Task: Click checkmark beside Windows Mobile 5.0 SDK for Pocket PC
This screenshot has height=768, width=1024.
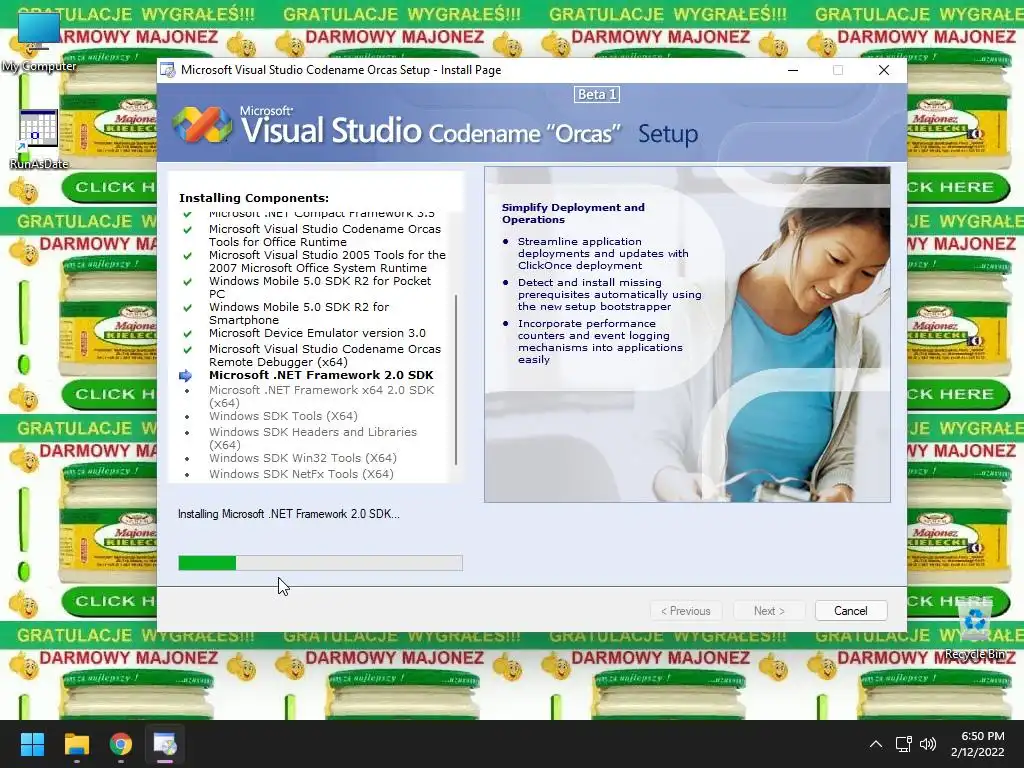Action: (187, 281)
